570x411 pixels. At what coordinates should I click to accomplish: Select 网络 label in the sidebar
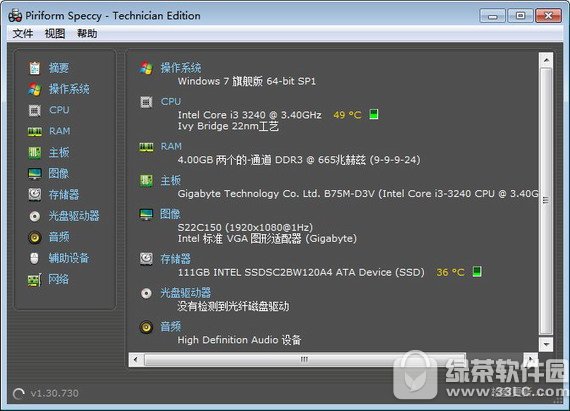tap(59, 279)
